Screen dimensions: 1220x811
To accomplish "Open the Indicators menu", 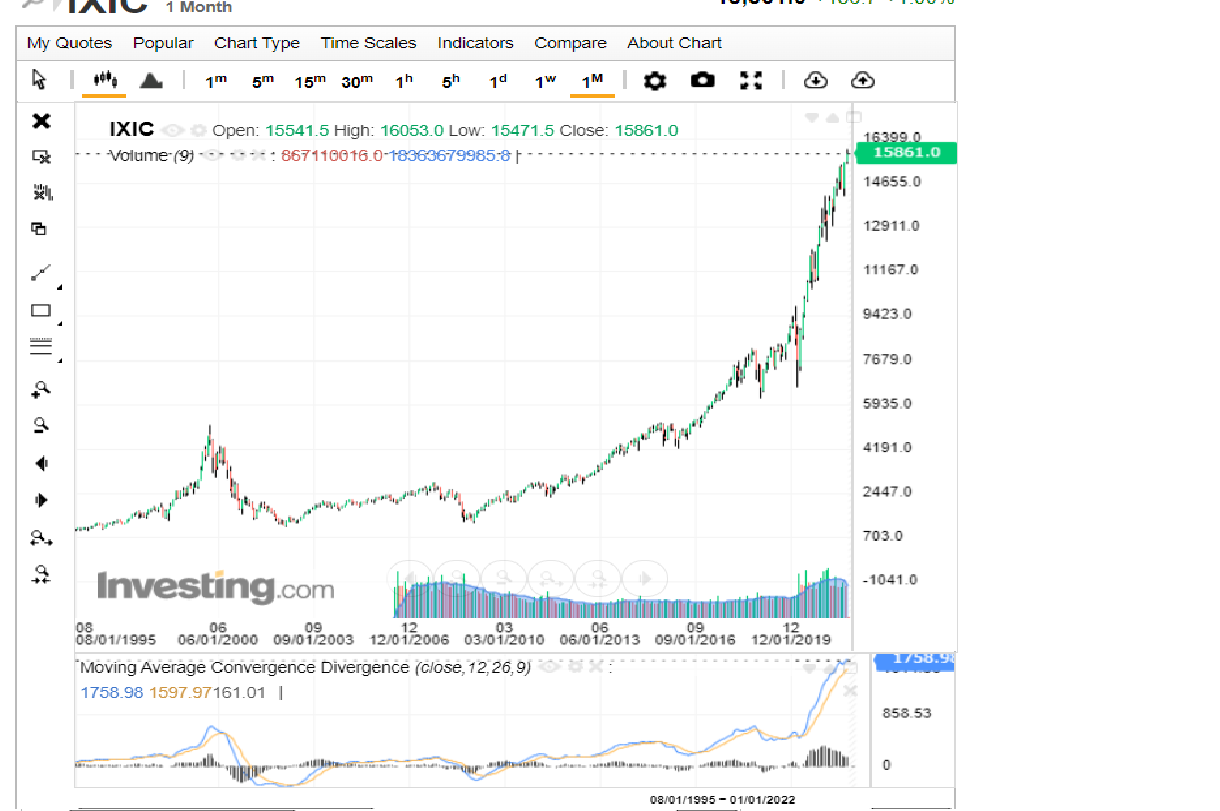I will pyautogui.click(x=475, y=43).
